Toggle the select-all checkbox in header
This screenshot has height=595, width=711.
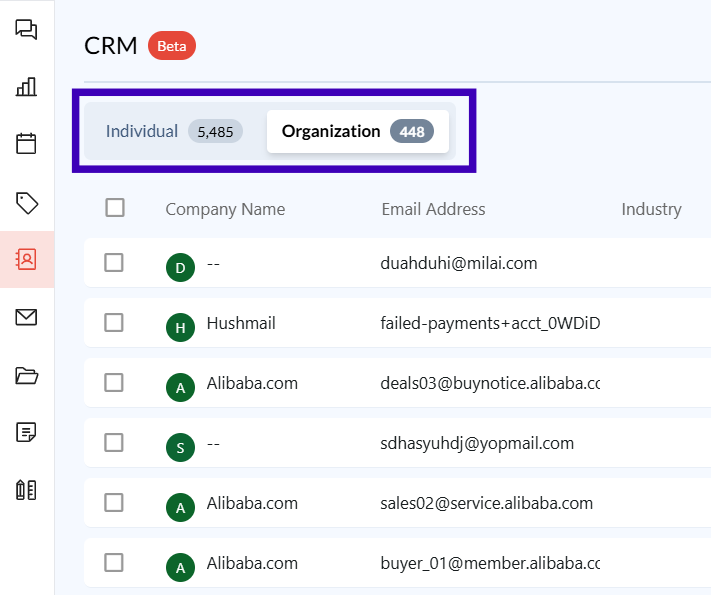(x=115, y=208)
